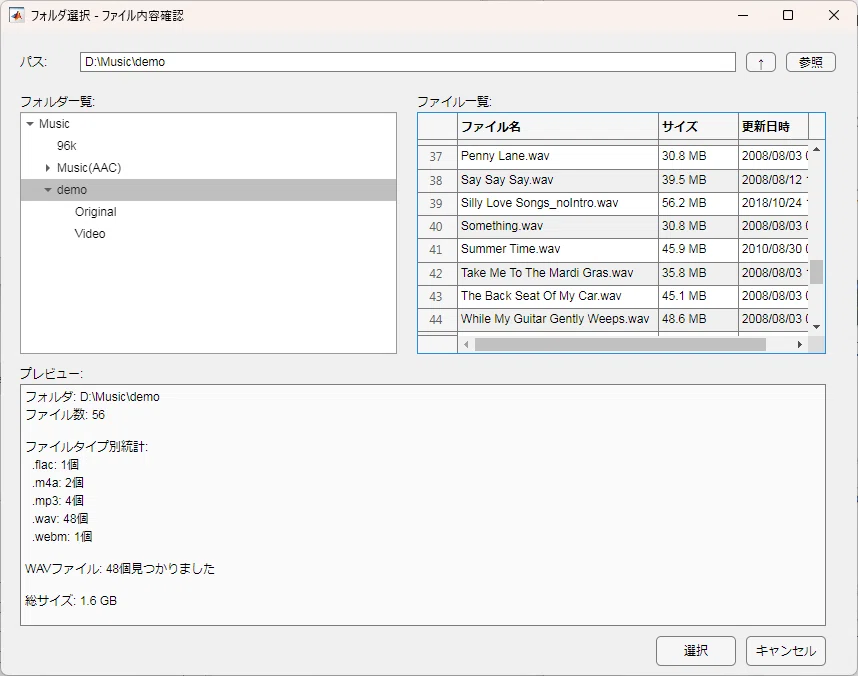The image size is (858, 676).
Task: Select Something.wav file
Action: coord(558,226)
